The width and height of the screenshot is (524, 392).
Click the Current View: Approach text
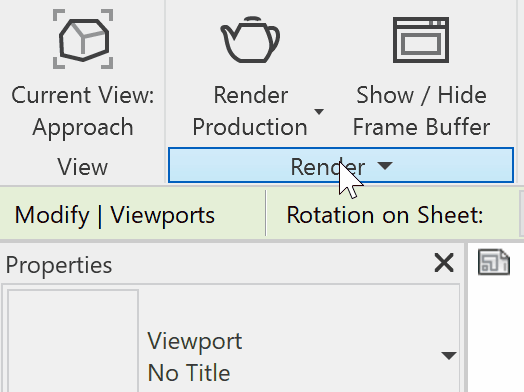[83, 111]
